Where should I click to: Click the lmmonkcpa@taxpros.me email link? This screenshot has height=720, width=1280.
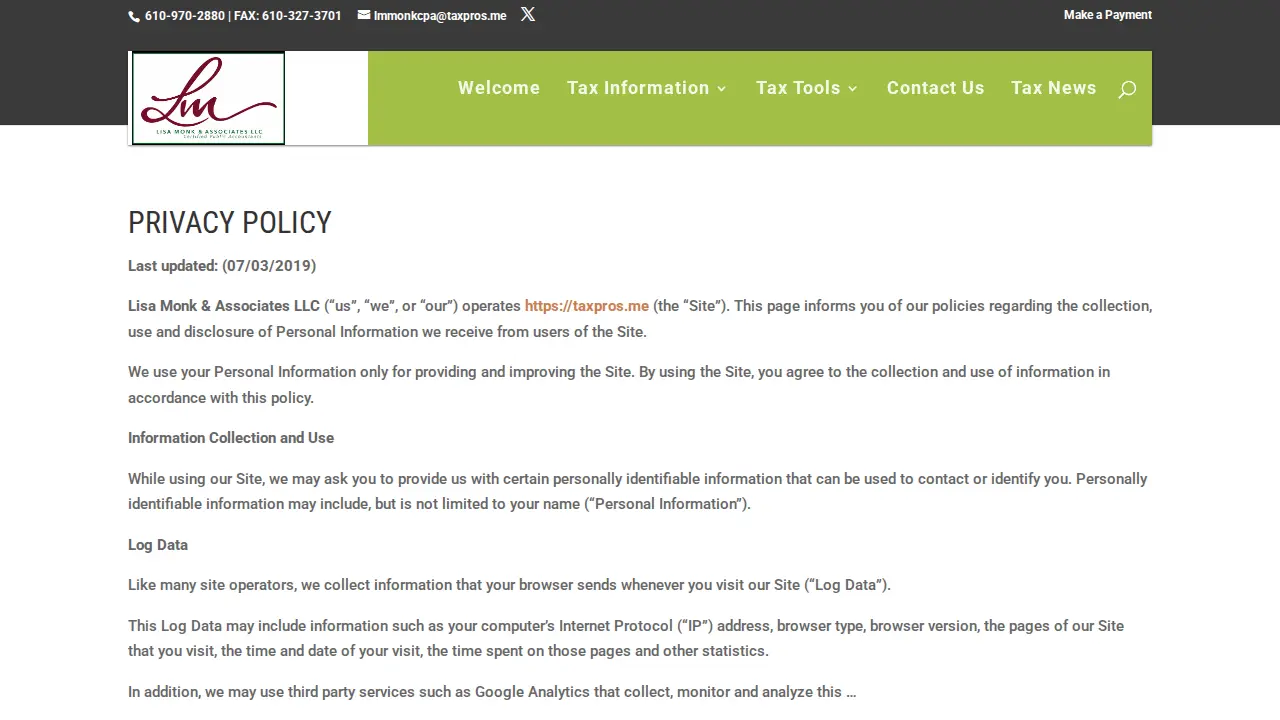[440, 16]
